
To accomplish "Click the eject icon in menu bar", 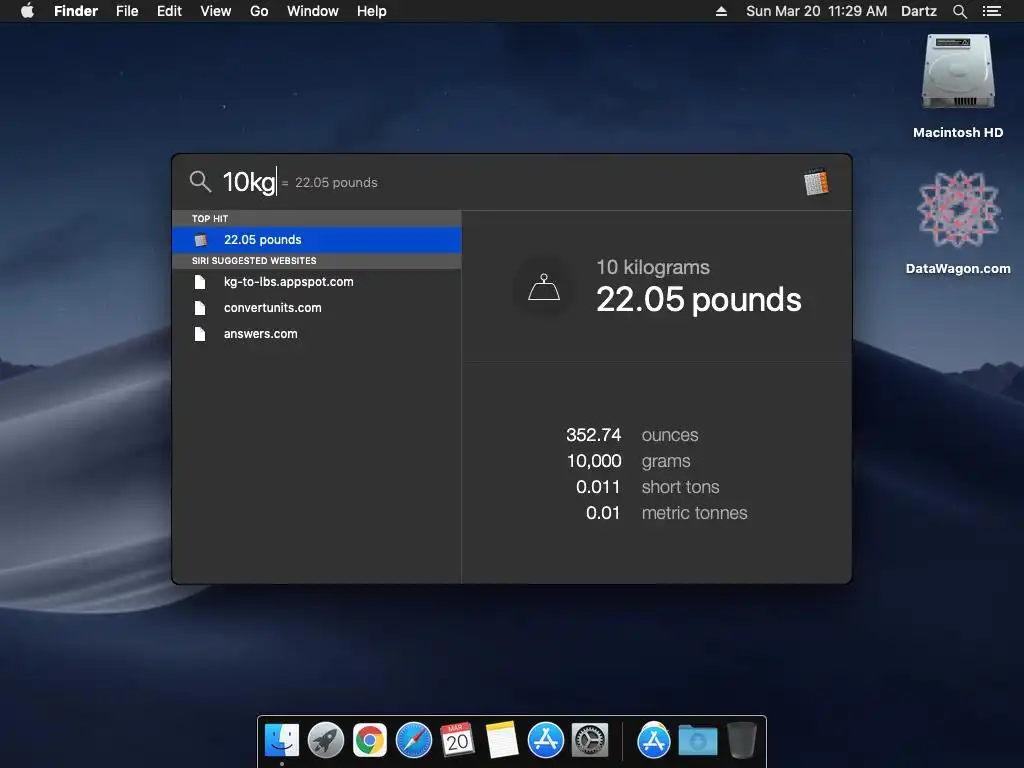I will coord(721,11).
